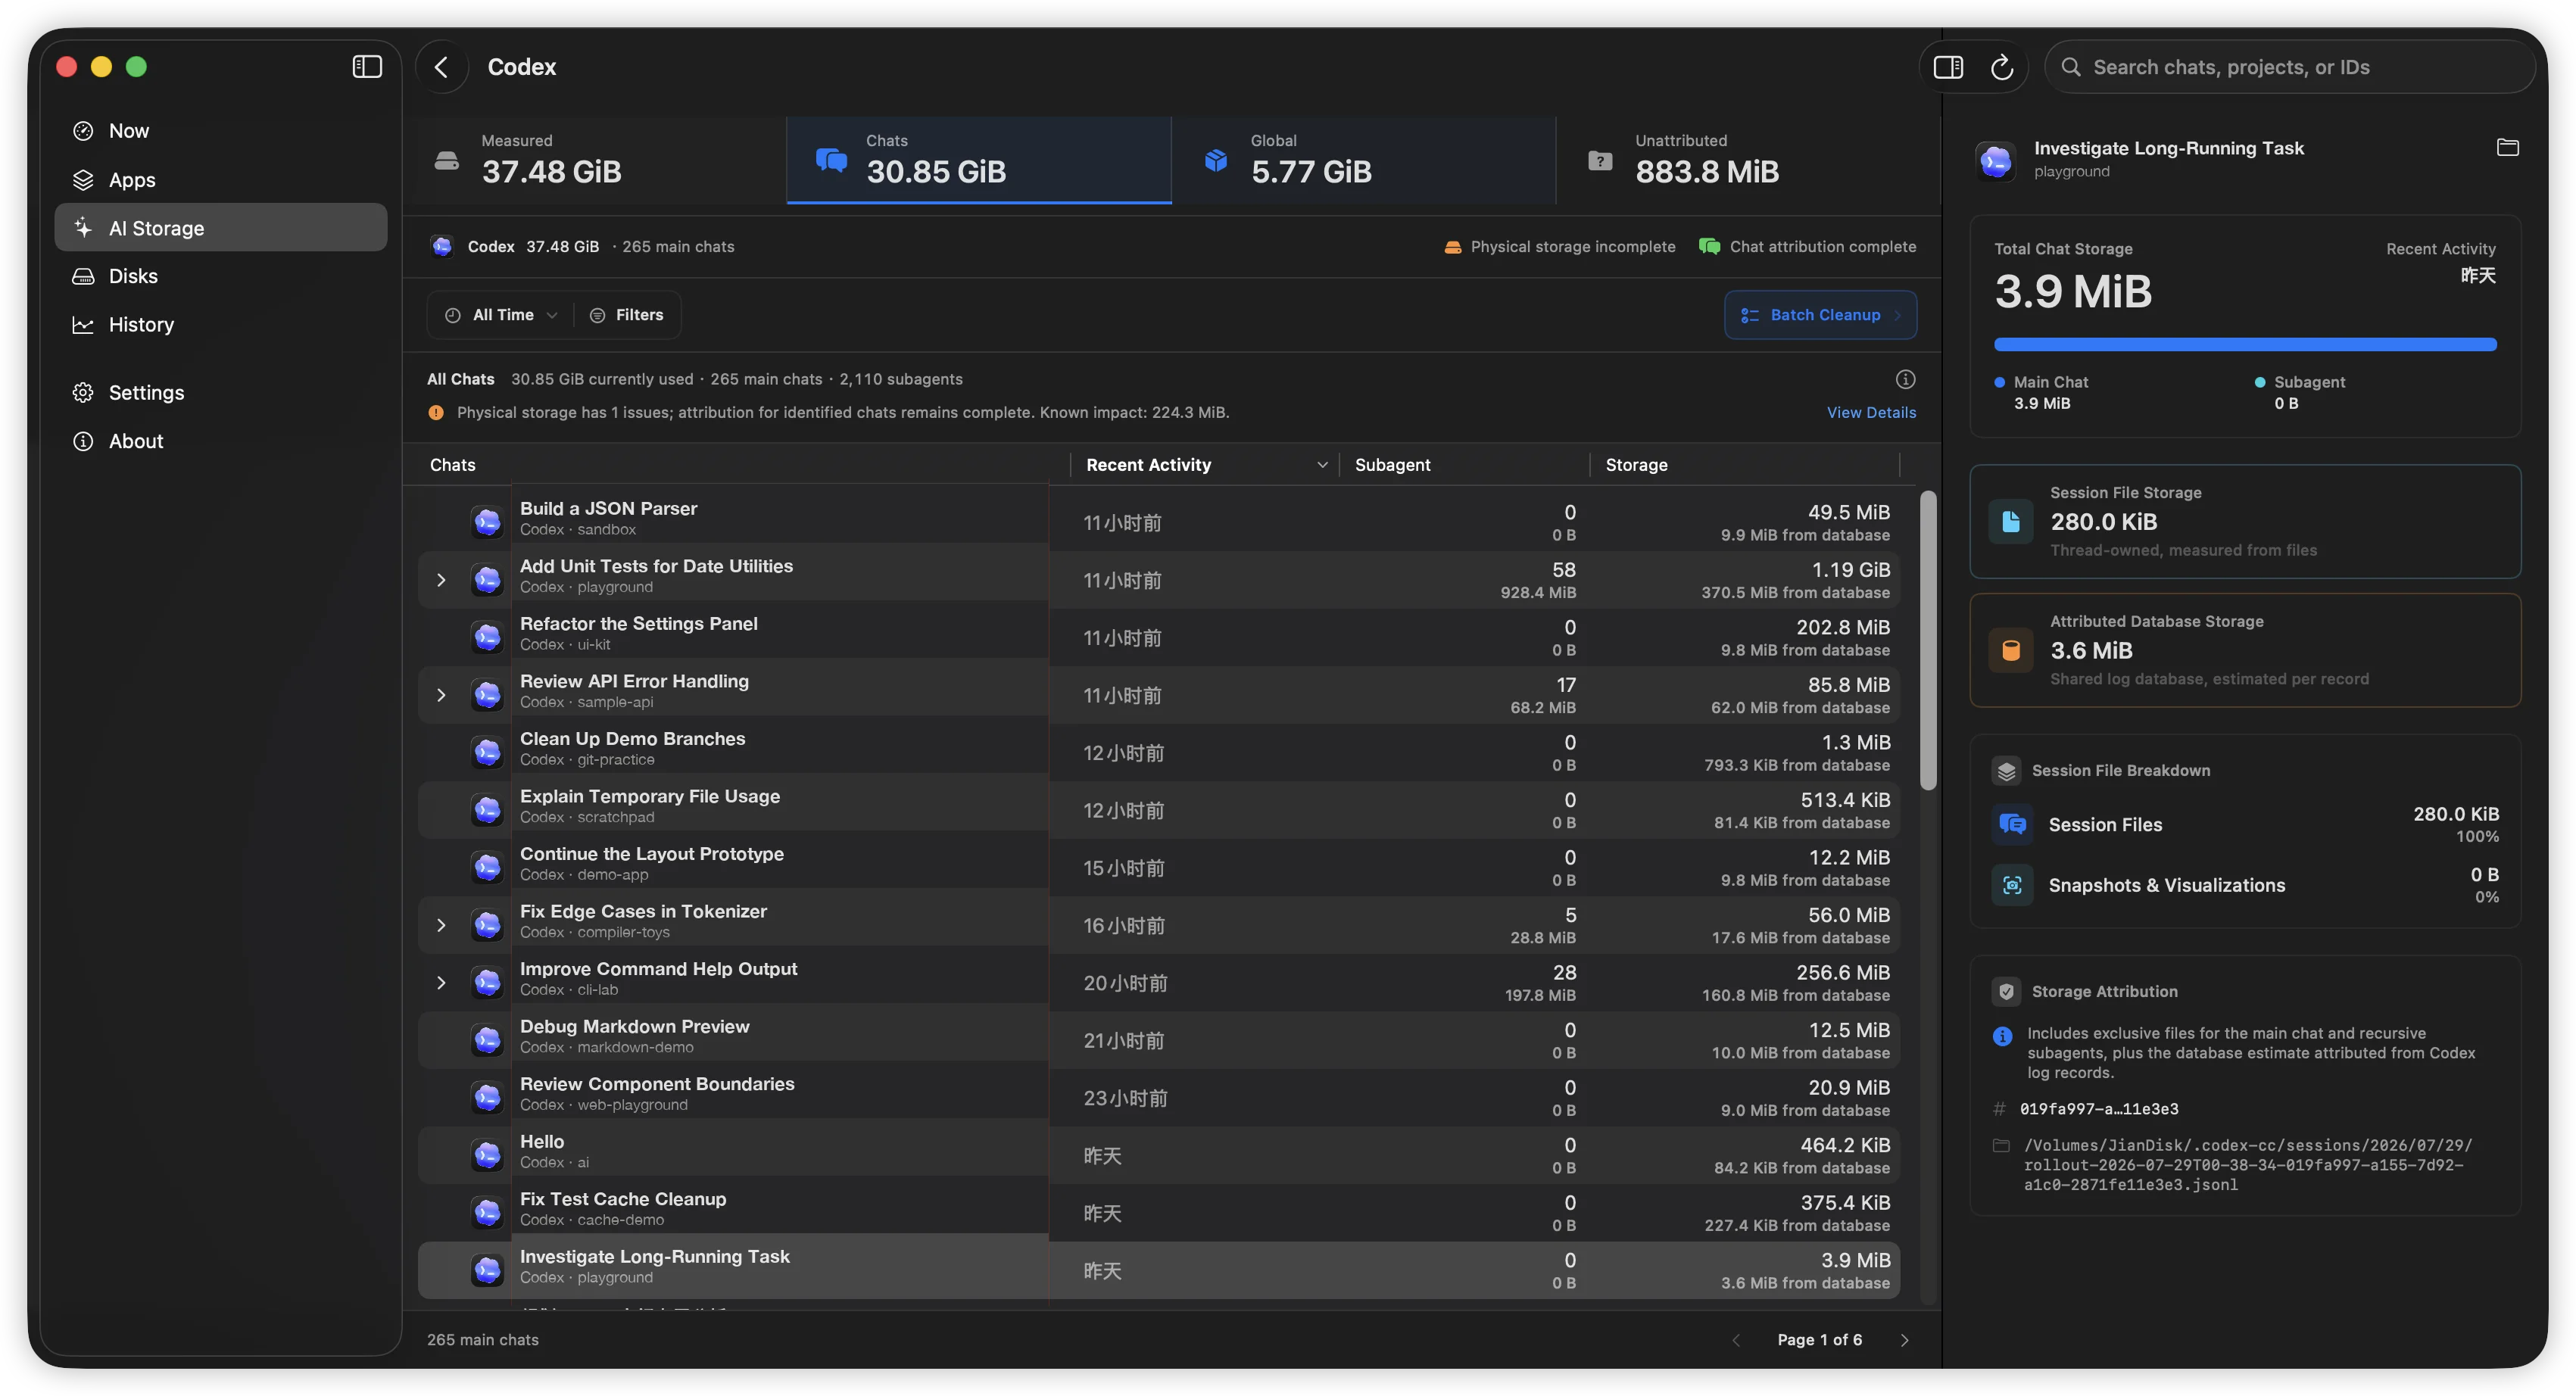The width and height of the screenshot is (2576, 1396).
Task: Click the refresh icon in toolbar
Action: click(x=2001, y=67)
